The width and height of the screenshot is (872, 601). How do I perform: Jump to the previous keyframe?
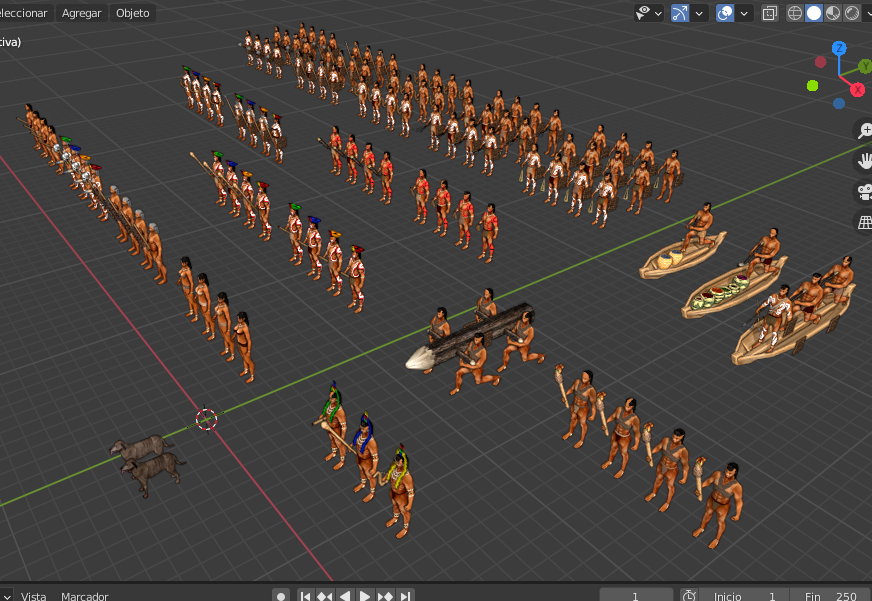[325, 596]
